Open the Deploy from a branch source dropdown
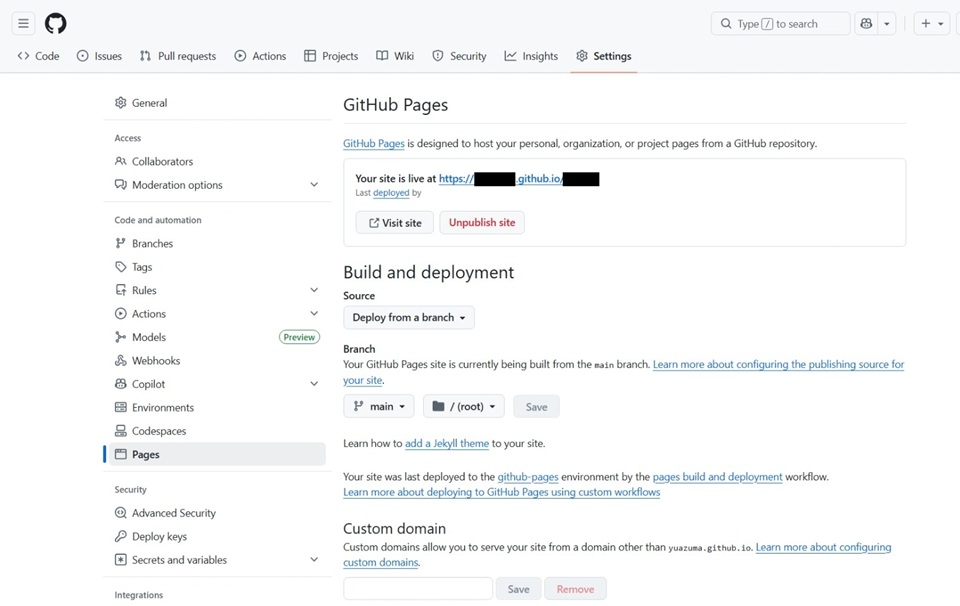The image size is (960, 606). tap(408, 317)
